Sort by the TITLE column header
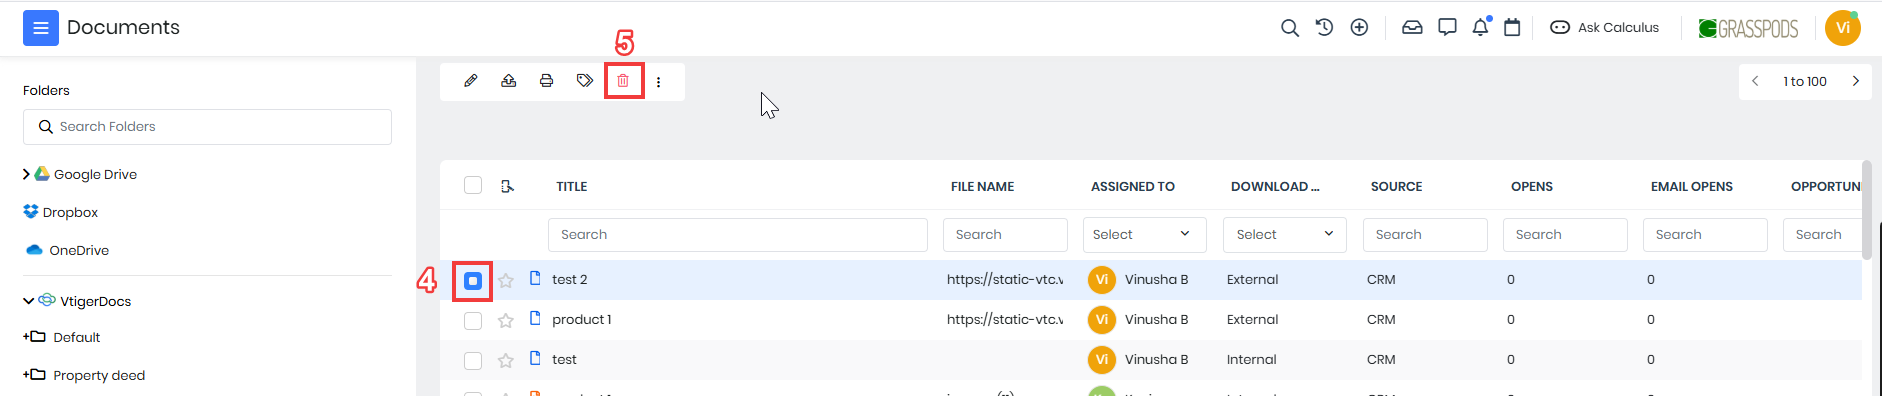The image size is (1882, 396). [572, 187]
